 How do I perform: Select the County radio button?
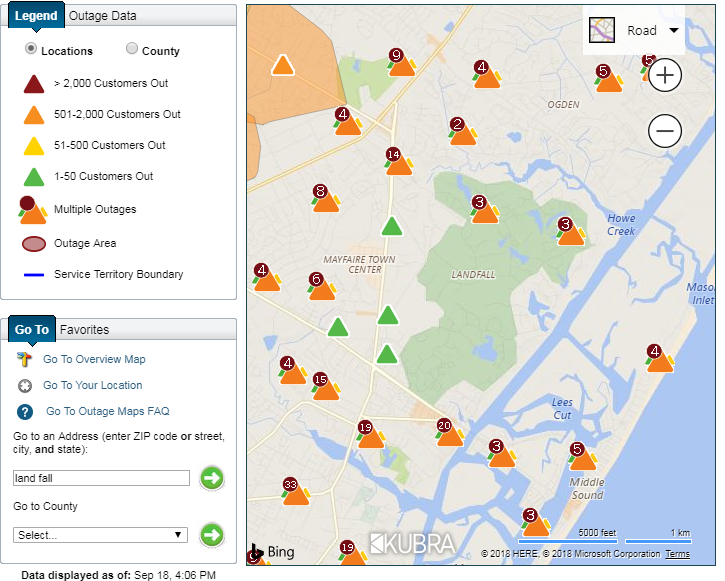pos(132,49)
